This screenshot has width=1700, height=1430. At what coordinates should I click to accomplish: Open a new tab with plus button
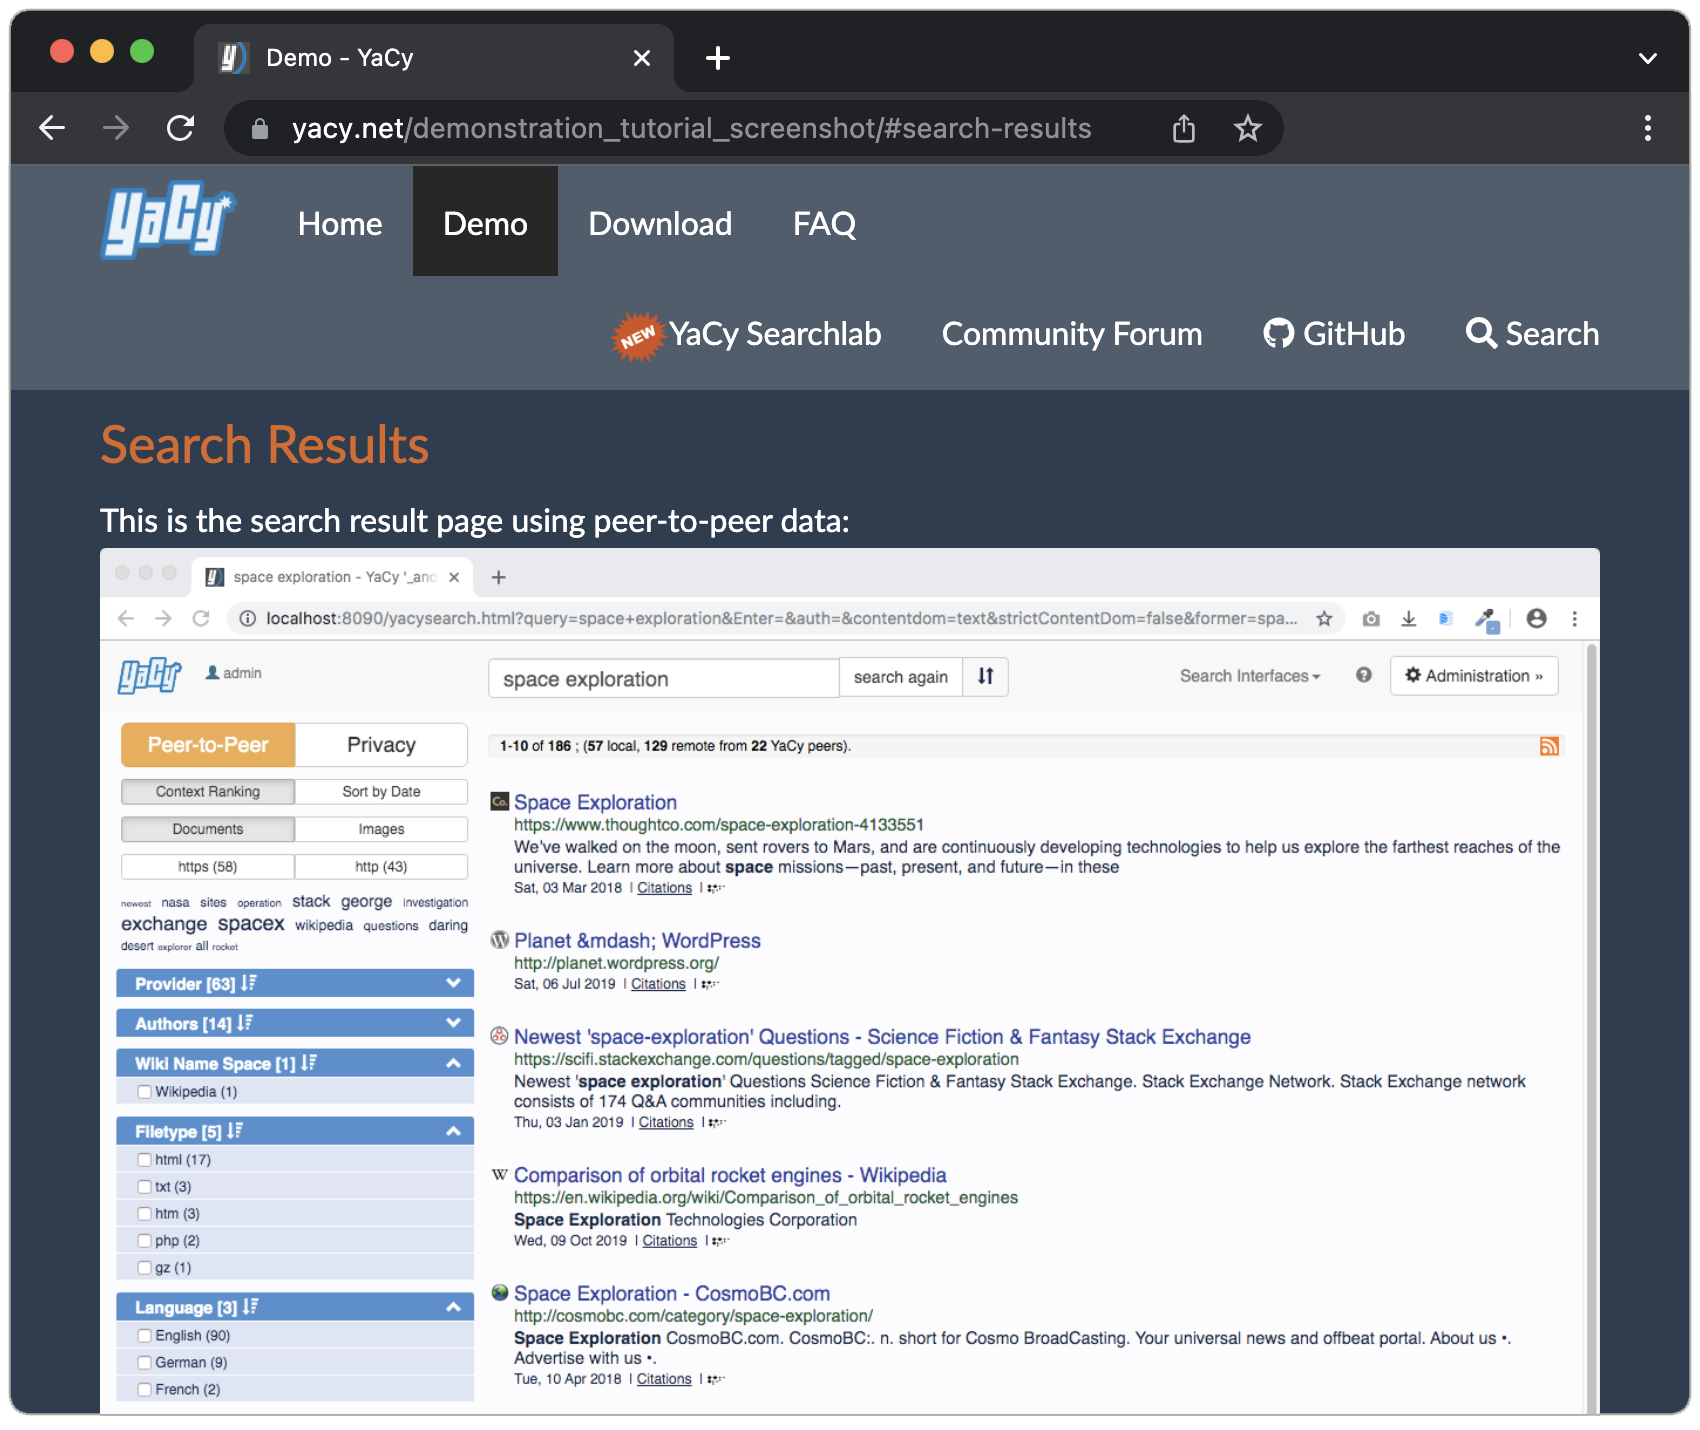click(x=718, y=58)
